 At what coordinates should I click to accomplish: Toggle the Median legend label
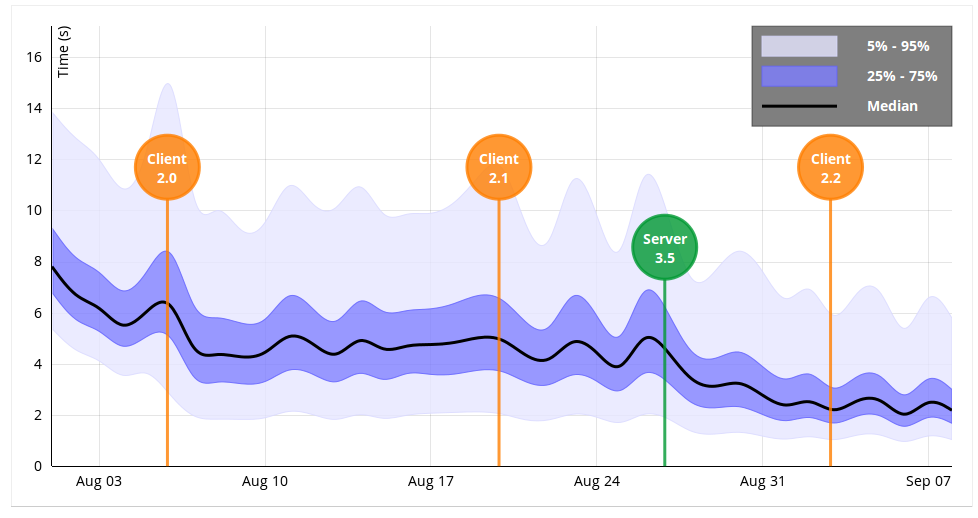click(892, 106)
